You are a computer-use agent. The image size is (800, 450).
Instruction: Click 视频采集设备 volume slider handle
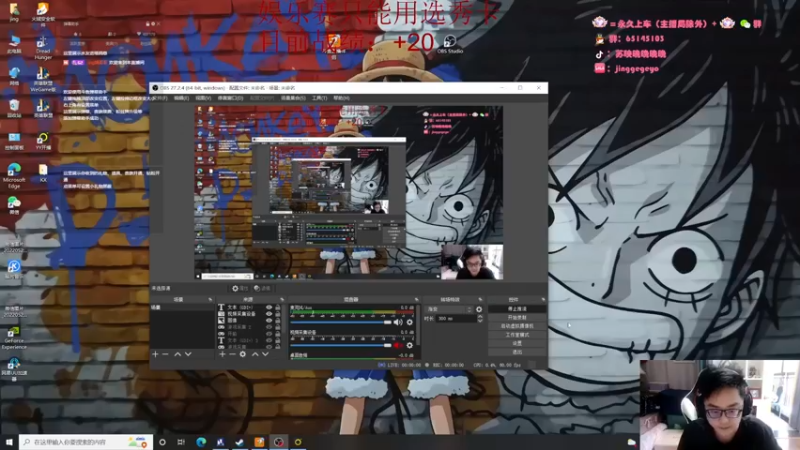pos(387,345)
